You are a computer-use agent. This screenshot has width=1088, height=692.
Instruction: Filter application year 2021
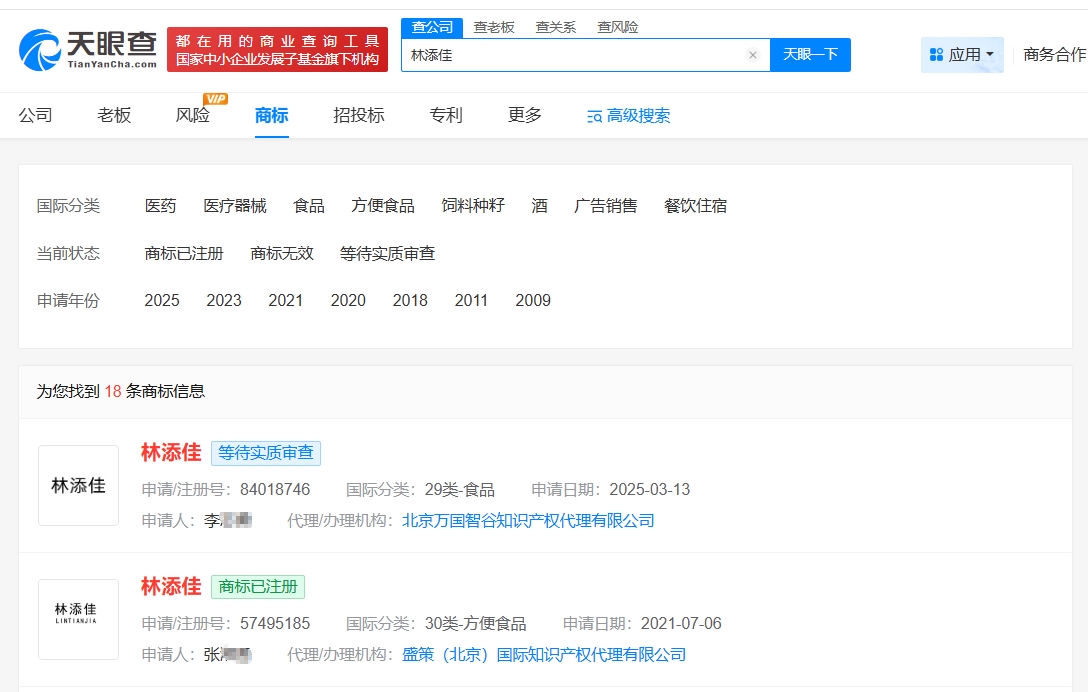[285, 301]
